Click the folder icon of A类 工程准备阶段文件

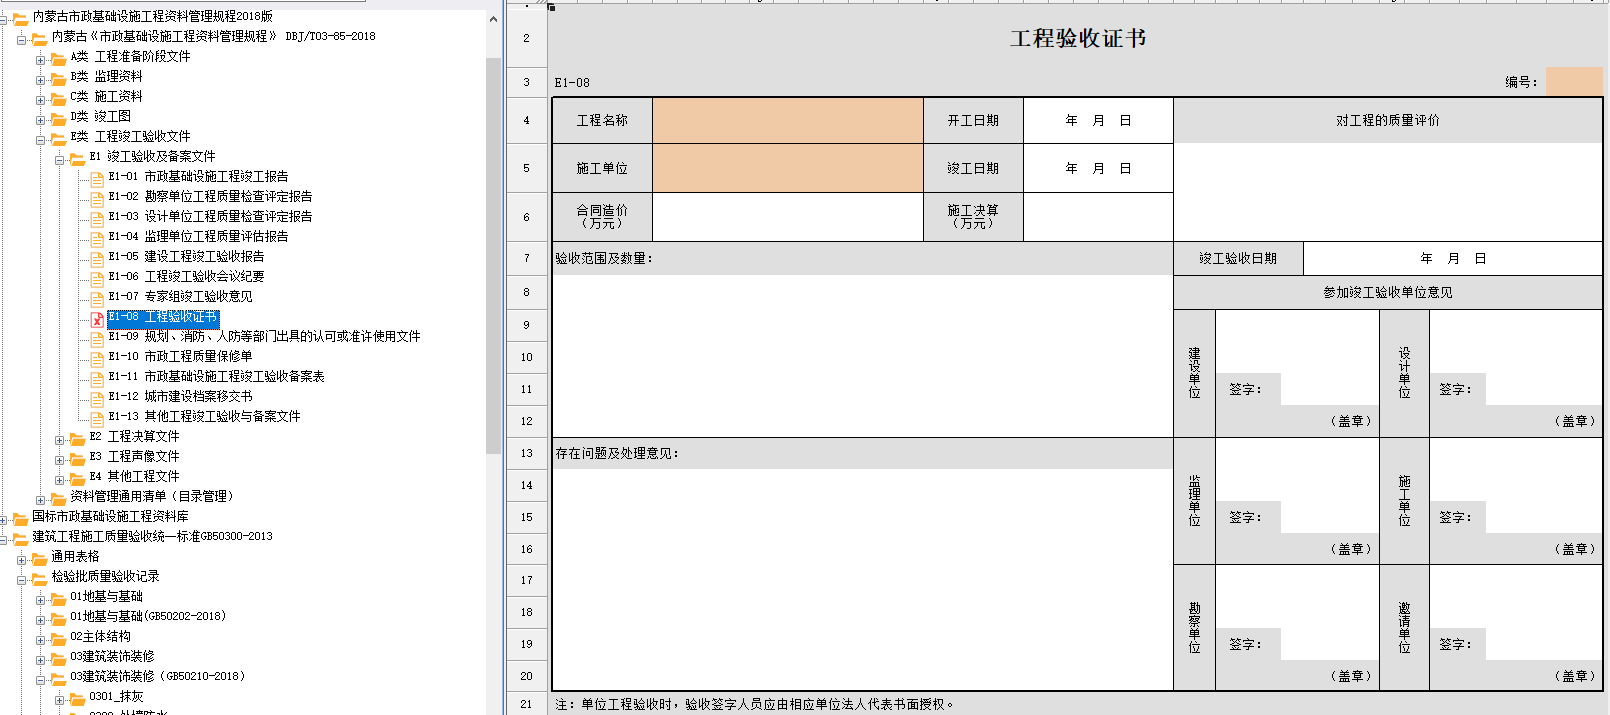pyautogui.click(x=59, y=59)
